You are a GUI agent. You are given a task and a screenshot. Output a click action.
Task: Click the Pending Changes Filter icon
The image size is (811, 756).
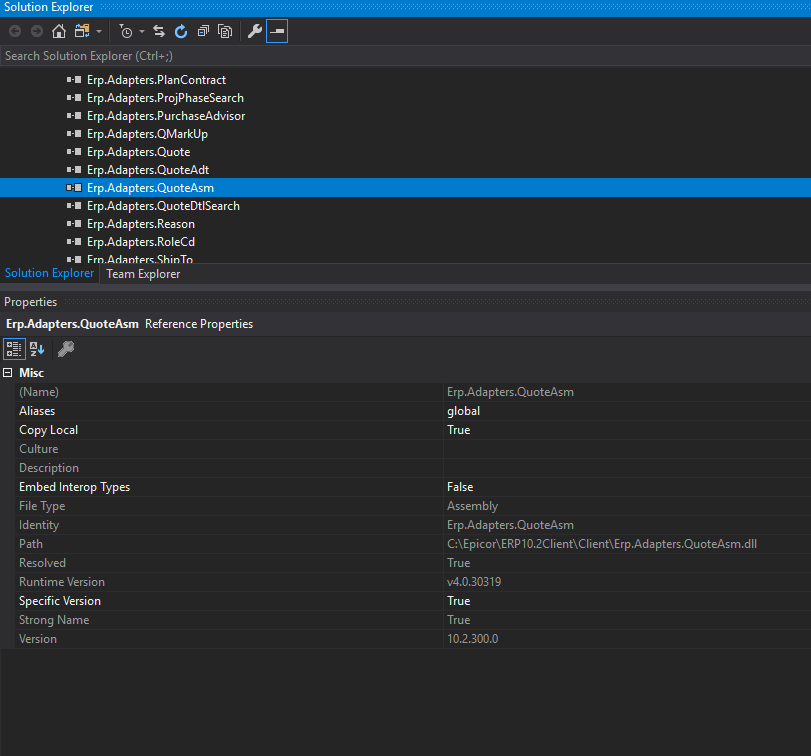click(126, 32)
